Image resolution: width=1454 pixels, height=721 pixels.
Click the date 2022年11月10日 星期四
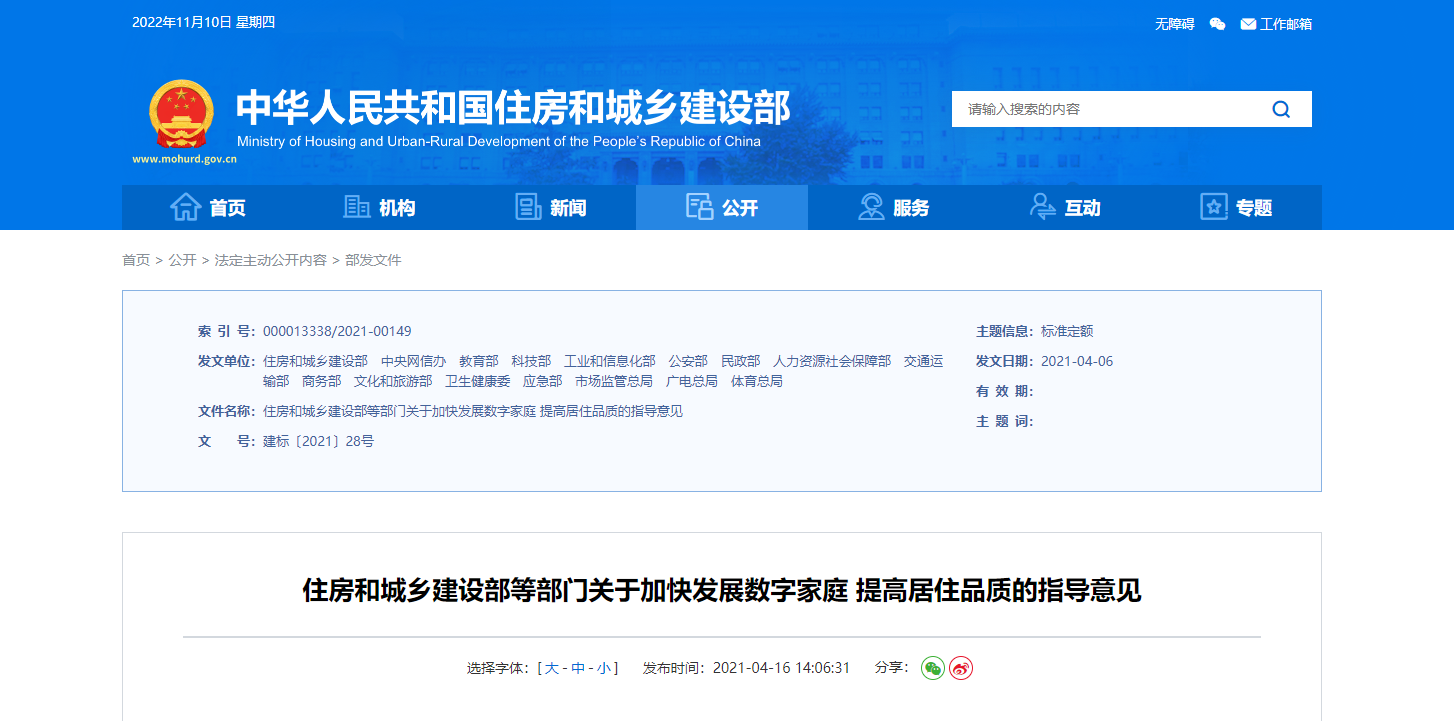pos(203,22)
